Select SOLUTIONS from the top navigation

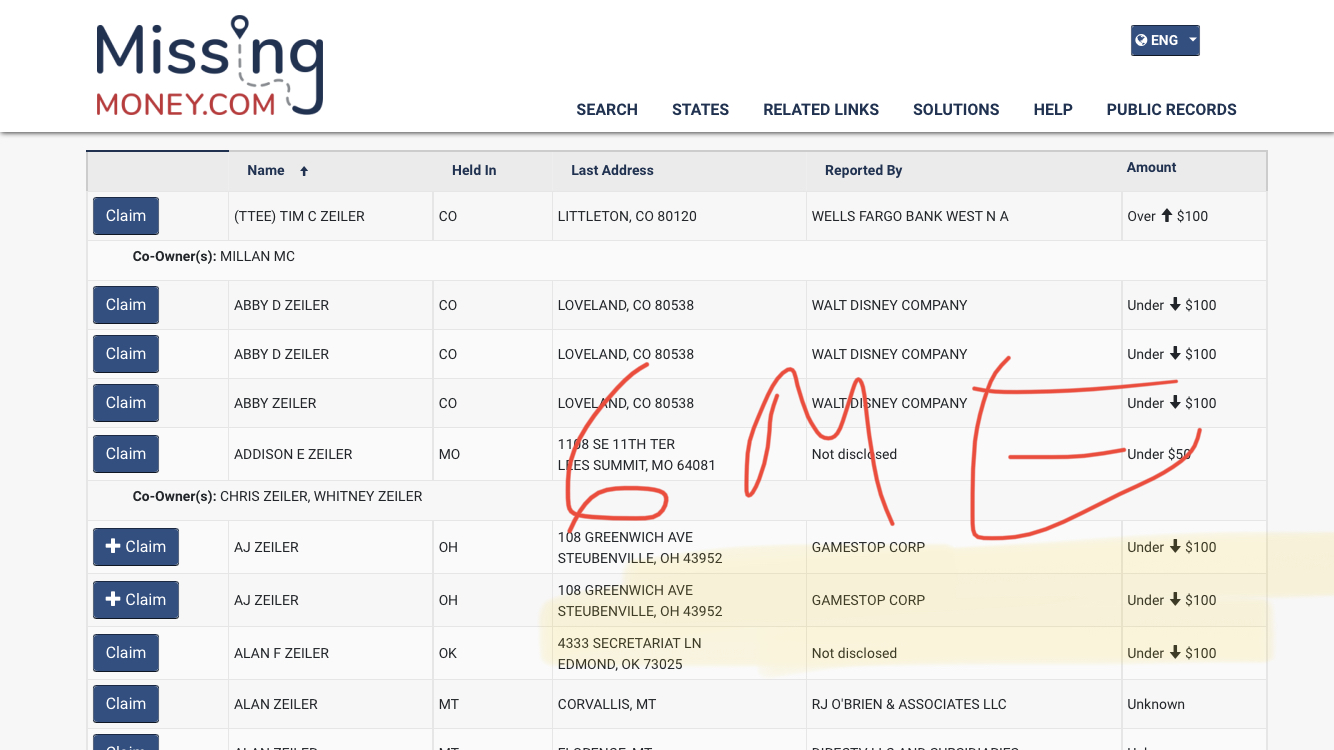[956, 110]
